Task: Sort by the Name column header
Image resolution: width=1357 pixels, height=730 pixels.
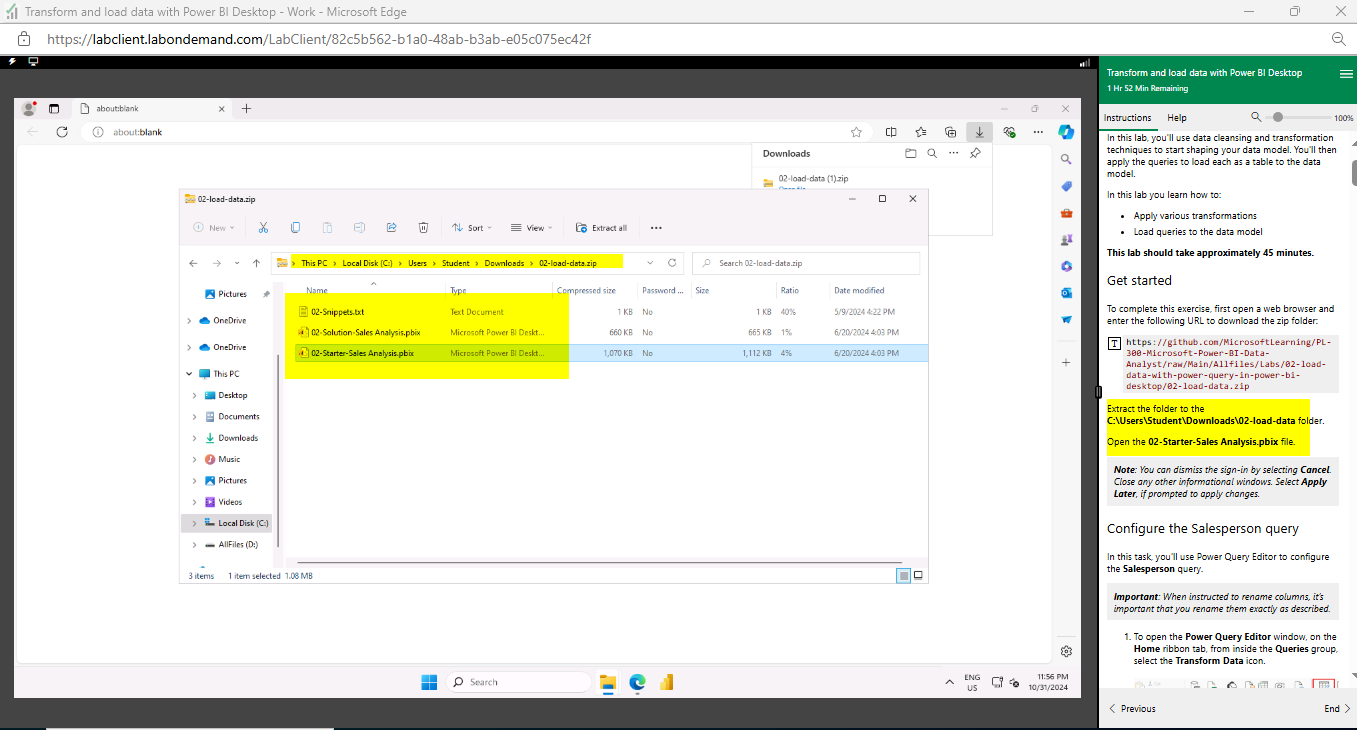Action: 317,291
